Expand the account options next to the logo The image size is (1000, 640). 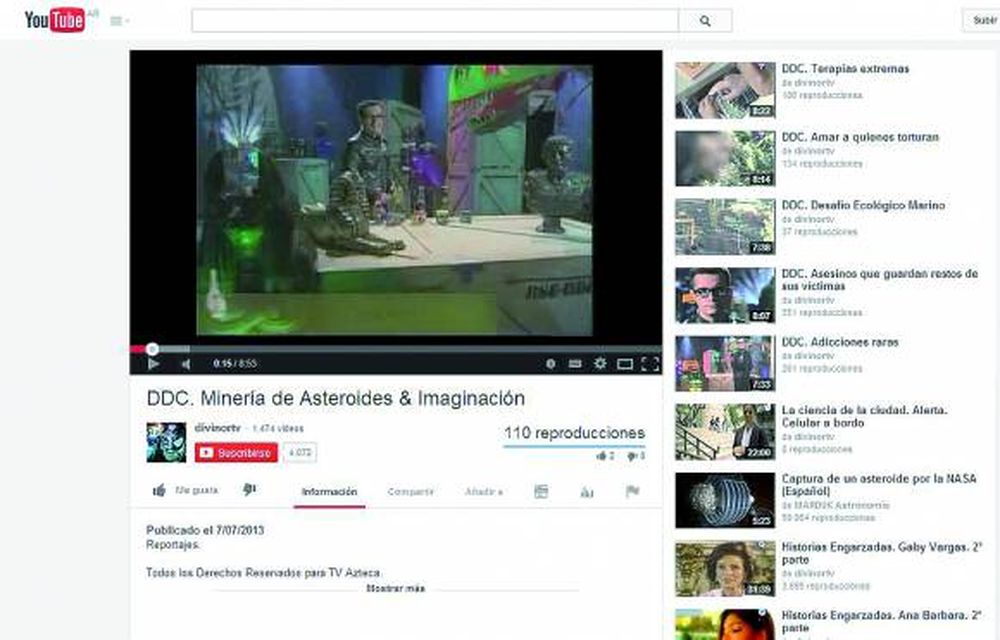125,19
